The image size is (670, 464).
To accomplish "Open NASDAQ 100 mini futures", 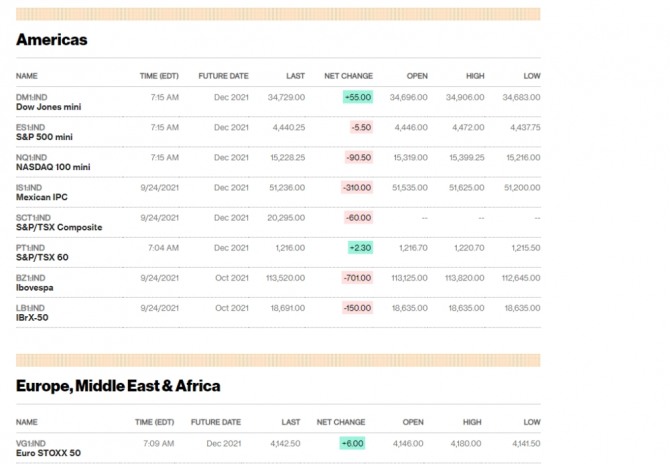I will [53, 166].
